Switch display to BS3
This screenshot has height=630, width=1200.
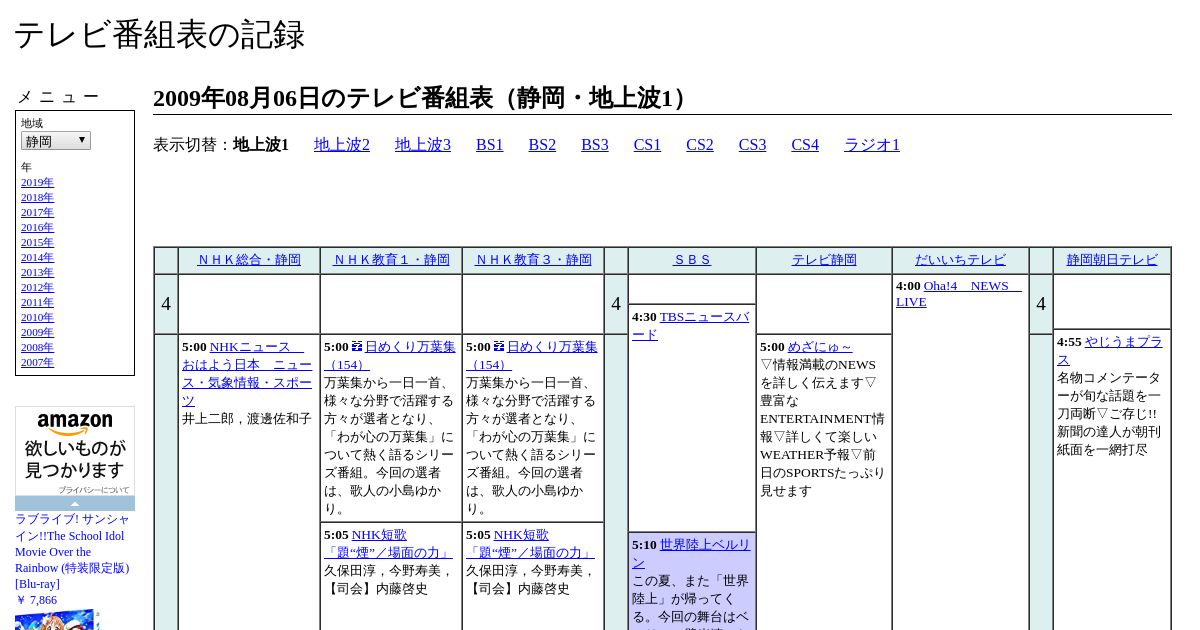pos(595,145)
